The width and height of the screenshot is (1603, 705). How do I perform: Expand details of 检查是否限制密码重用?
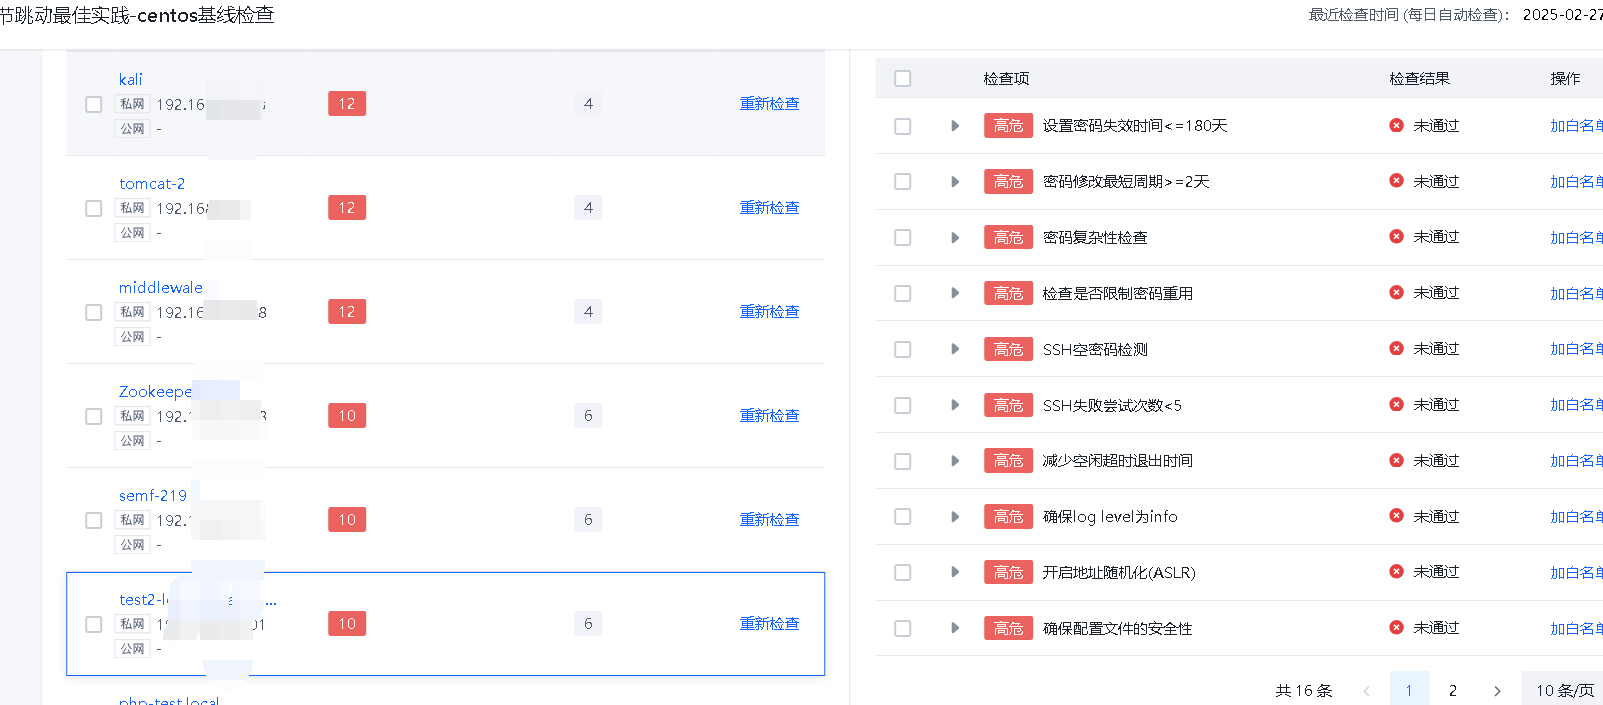[x=955, y=293]
